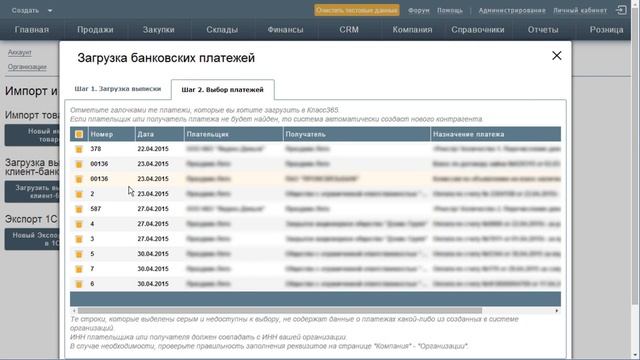Sort table by Дата column header
Image resolution: width=640 pixels, height=360 pixels.
160,134
